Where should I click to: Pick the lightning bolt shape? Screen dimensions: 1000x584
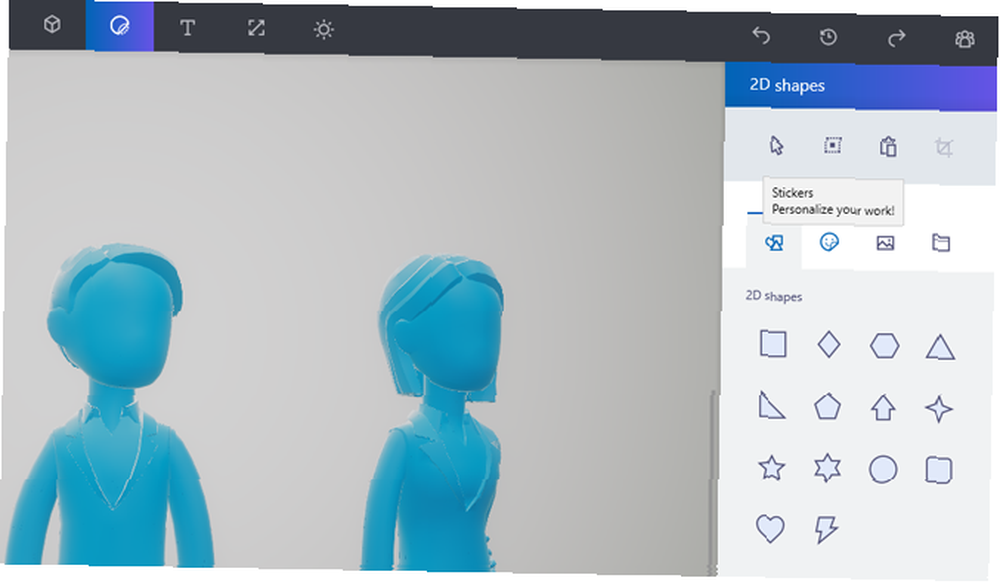pos(826,529)
